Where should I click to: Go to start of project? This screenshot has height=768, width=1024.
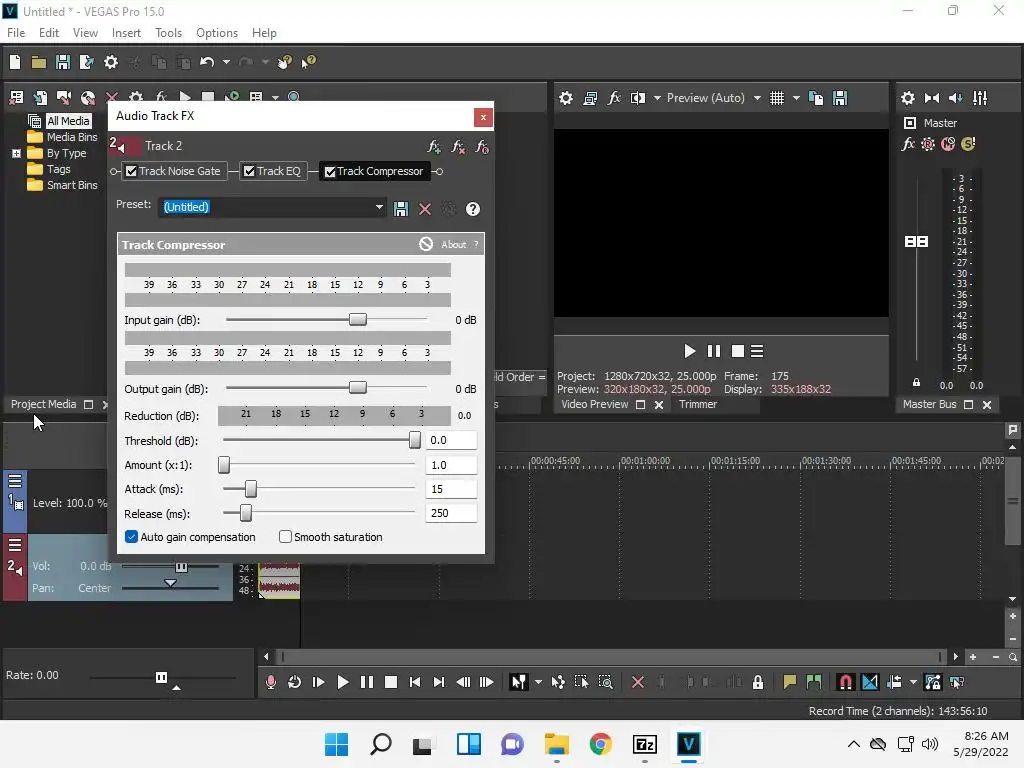click(415, 682)
